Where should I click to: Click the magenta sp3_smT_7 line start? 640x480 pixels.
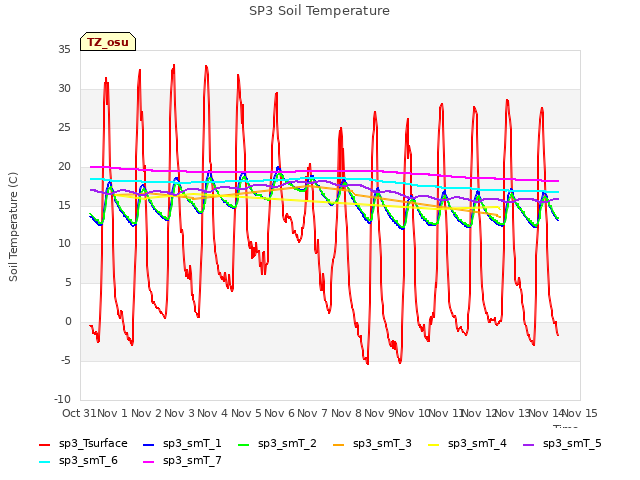91,167
